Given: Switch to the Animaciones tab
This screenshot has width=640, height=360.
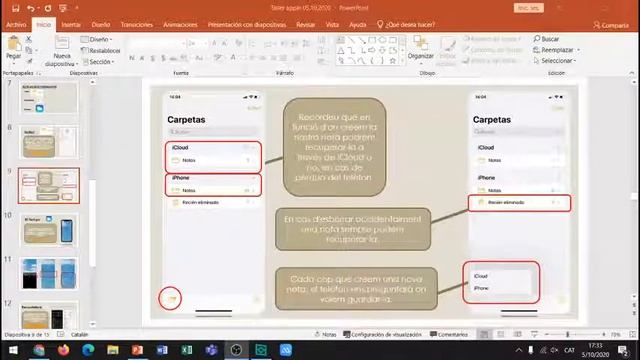Looking at the screenshot, I should pos(180,24).
